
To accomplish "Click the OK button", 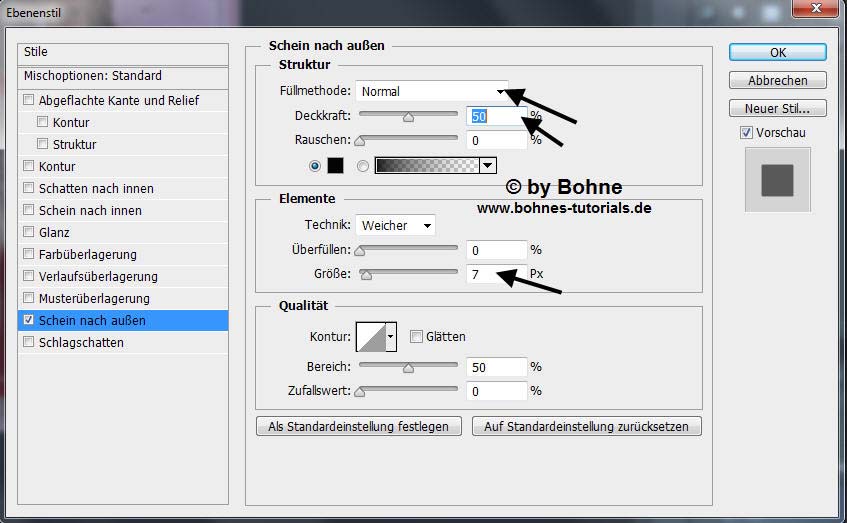I will click(777, 53).
